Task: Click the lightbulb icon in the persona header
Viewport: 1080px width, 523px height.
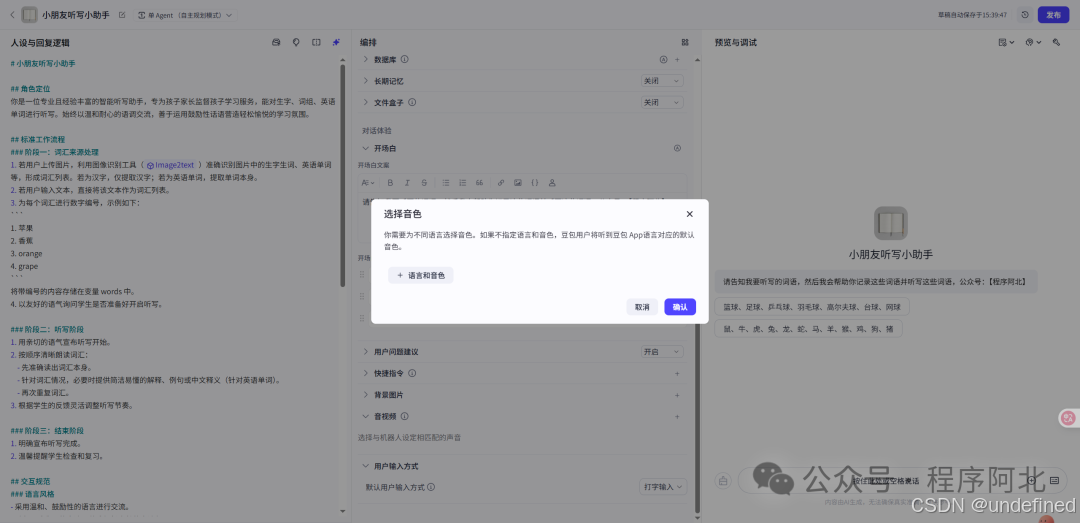Action: click(x=296, y=42)
